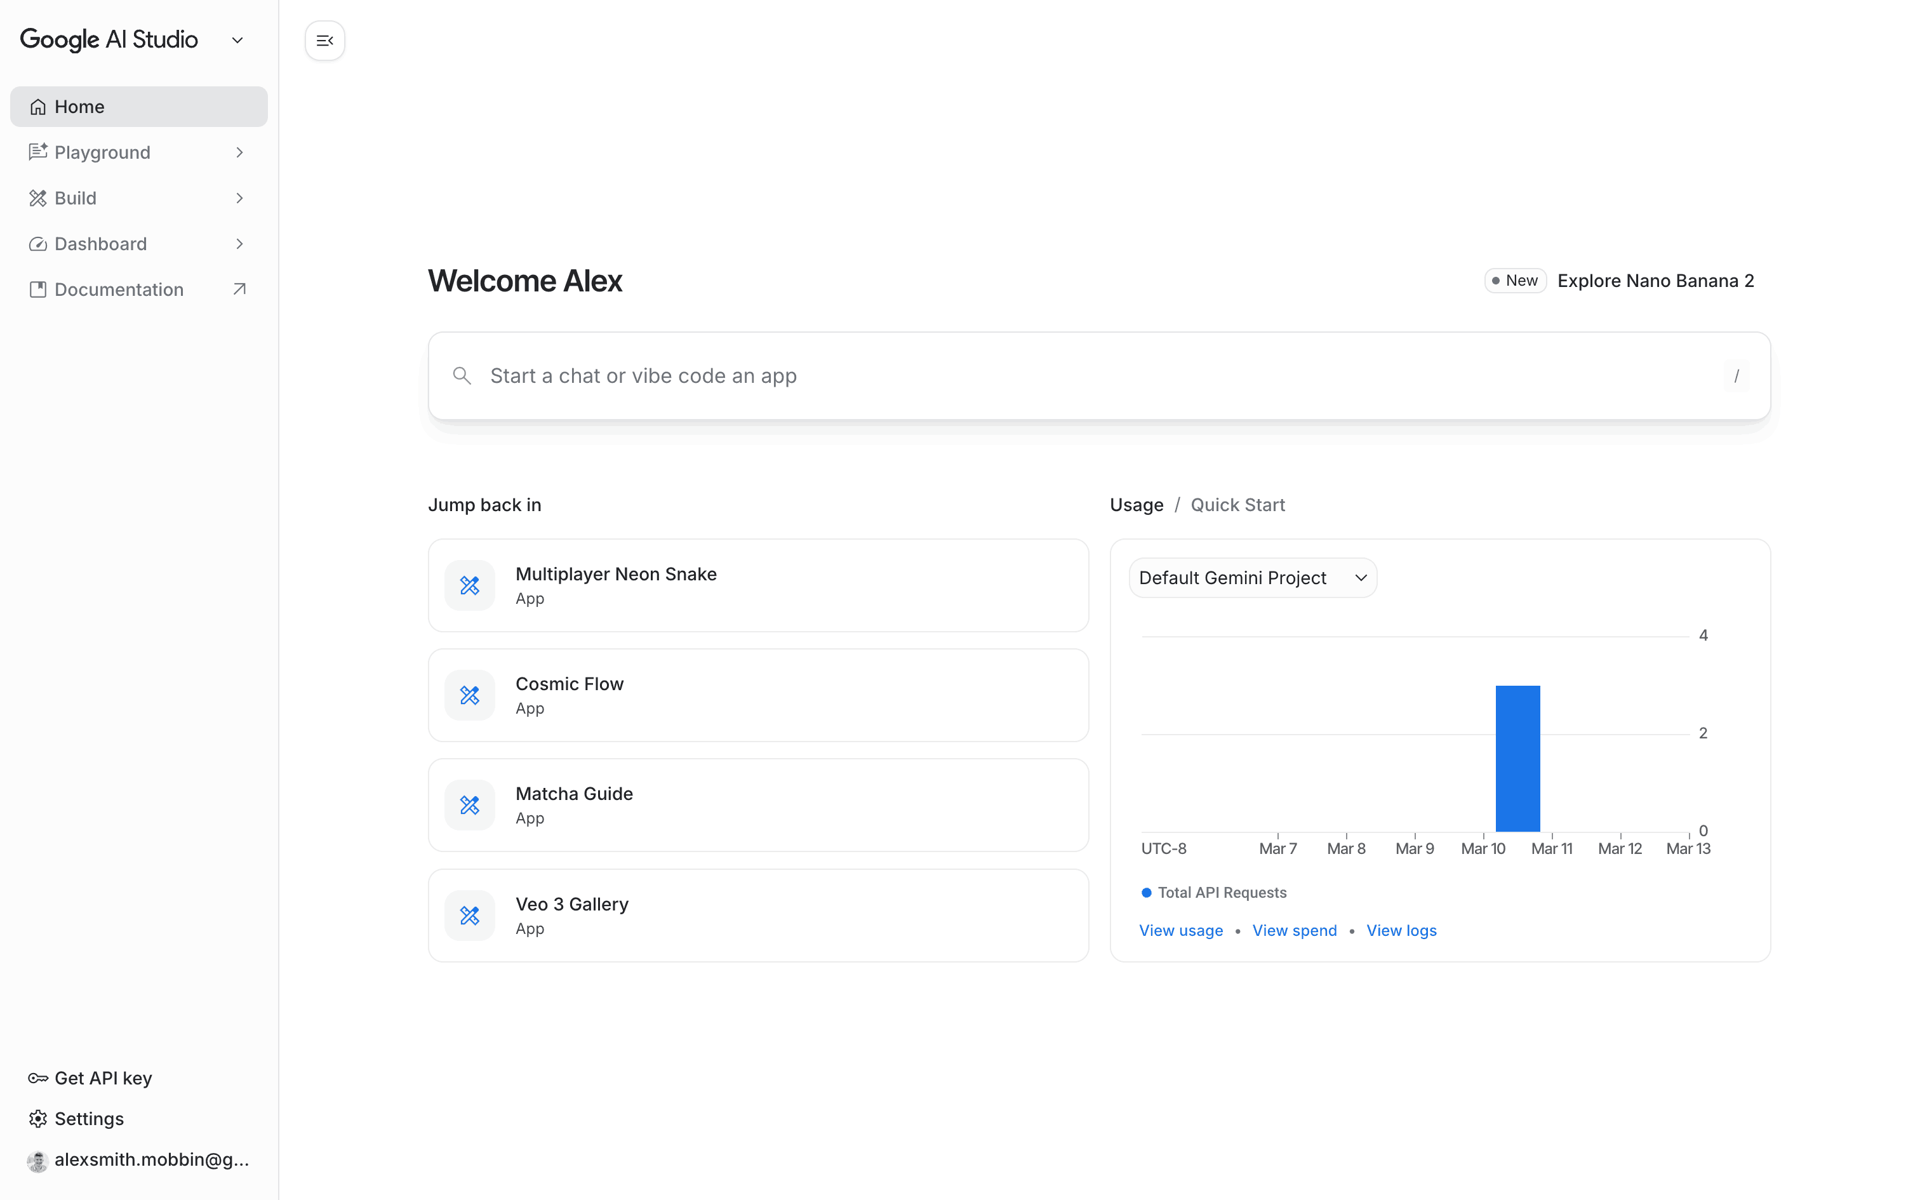
Task: Open the Default Gemini Project dropdown
Action: pos(1253,578)
